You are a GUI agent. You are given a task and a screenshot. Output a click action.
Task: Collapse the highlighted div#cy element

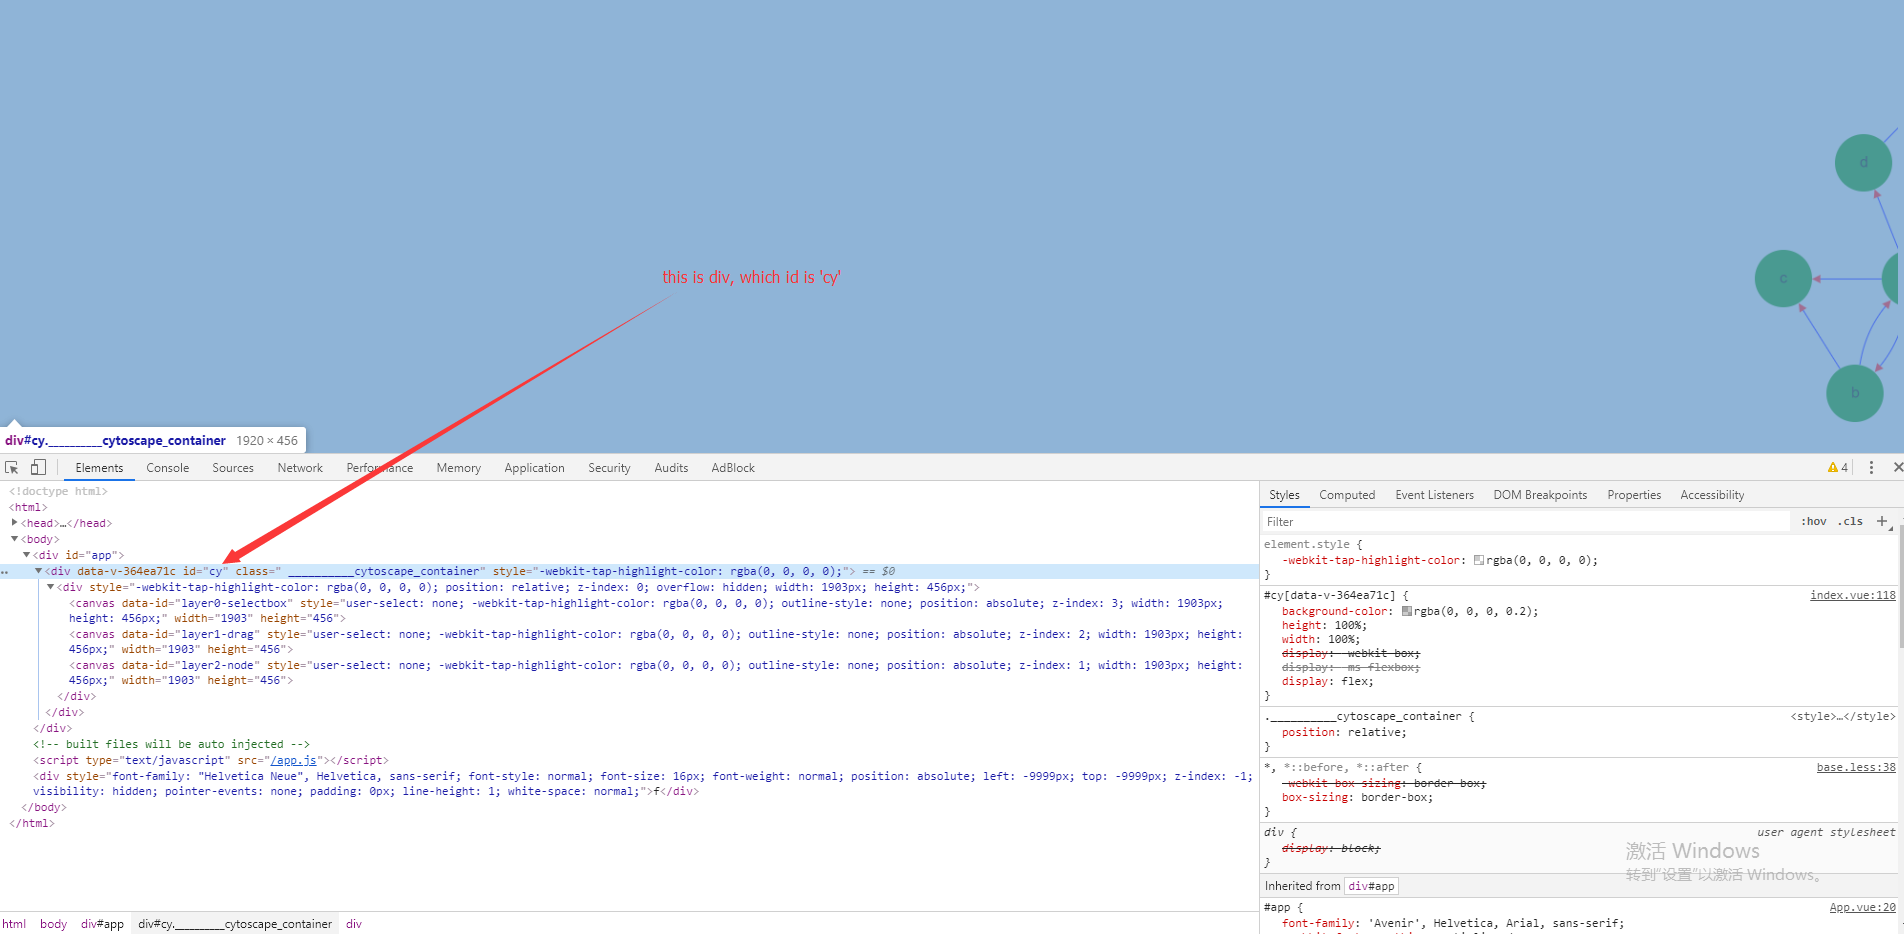pyautogui.click(x=38, y=571)
